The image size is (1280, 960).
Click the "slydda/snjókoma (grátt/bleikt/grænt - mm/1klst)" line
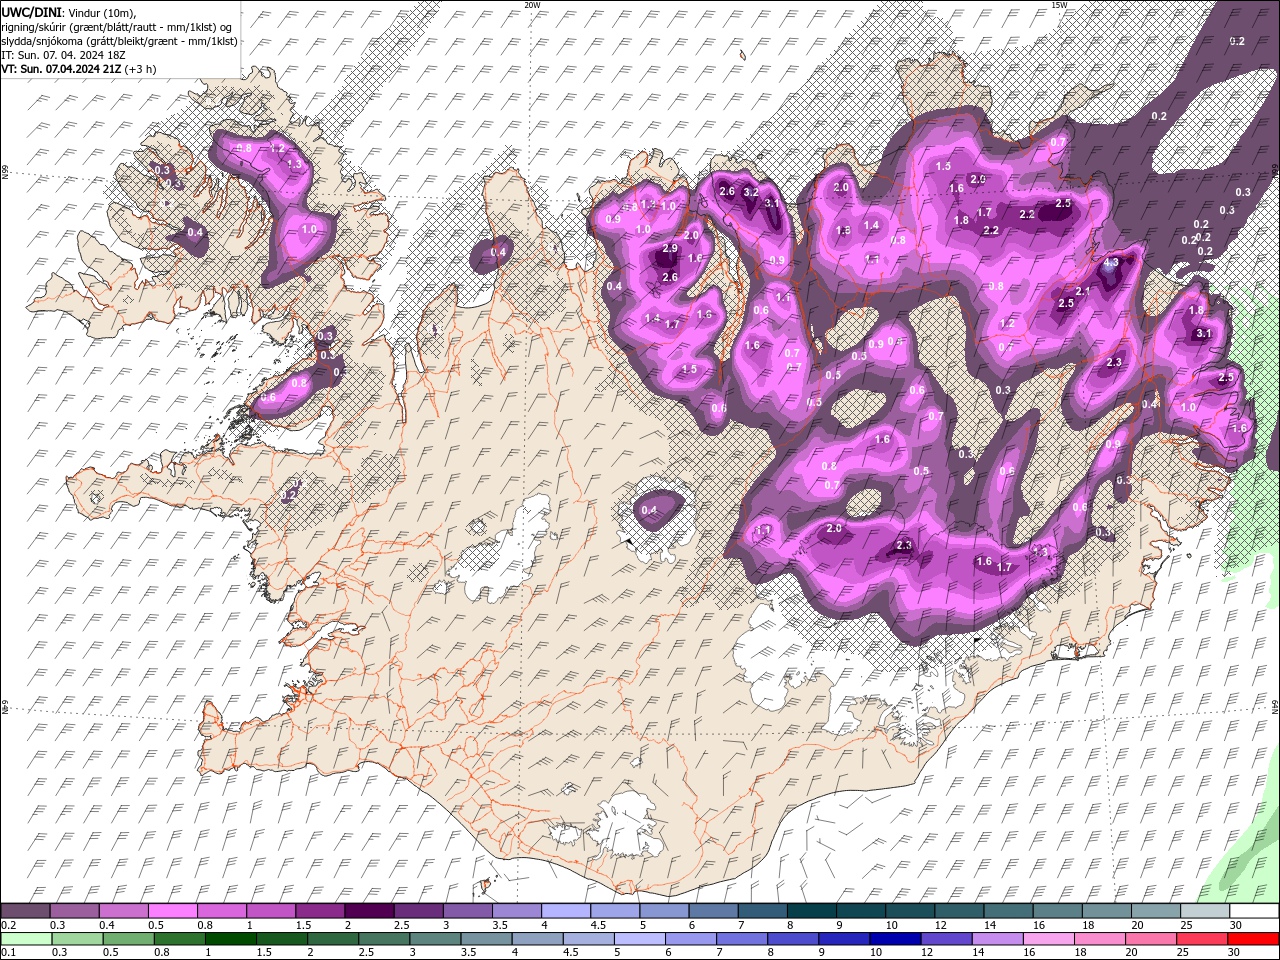pos(120,41)
